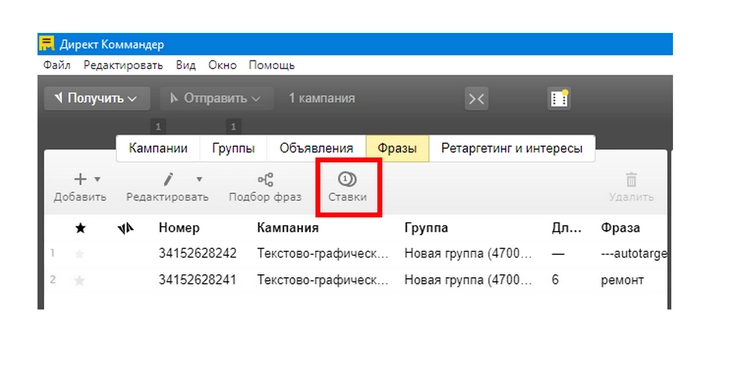
Task: Click the 1 кампания label
Action: pyautogui.click(x=322, y=98)
